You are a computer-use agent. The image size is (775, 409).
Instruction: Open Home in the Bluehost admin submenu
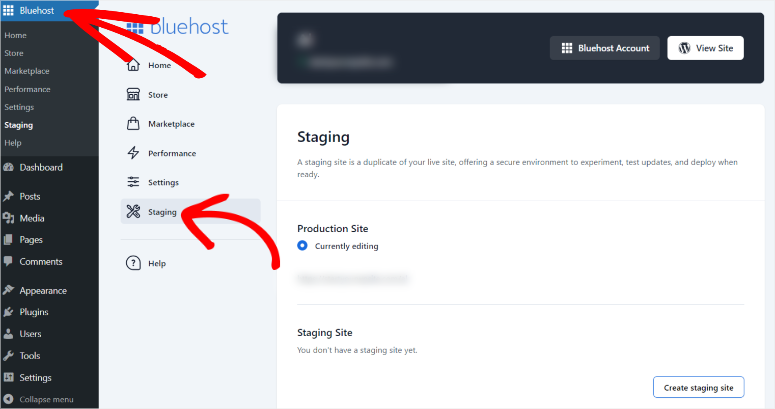click(x=15, y=35)
